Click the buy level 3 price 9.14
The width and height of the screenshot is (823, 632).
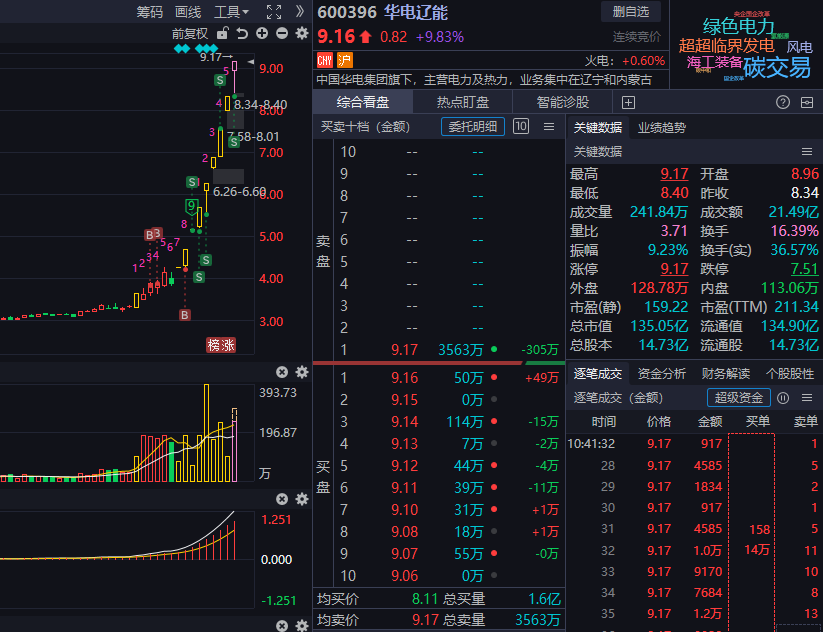pyautogui.click(x=404, y=422)
